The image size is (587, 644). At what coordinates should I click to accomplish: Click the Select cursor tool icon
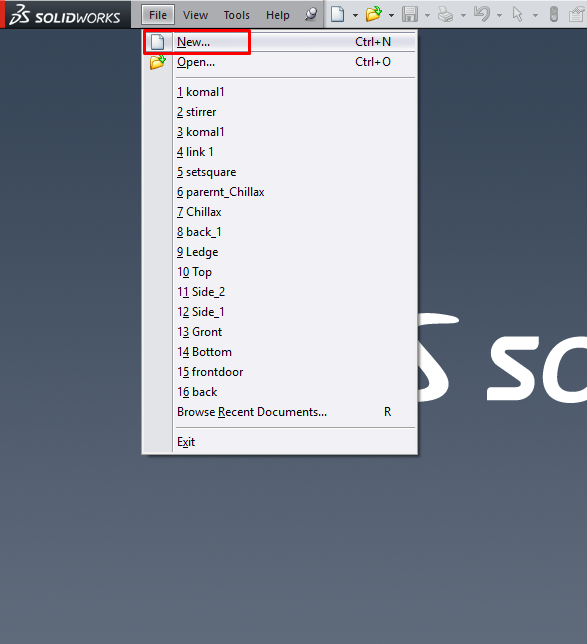[518, 14]
